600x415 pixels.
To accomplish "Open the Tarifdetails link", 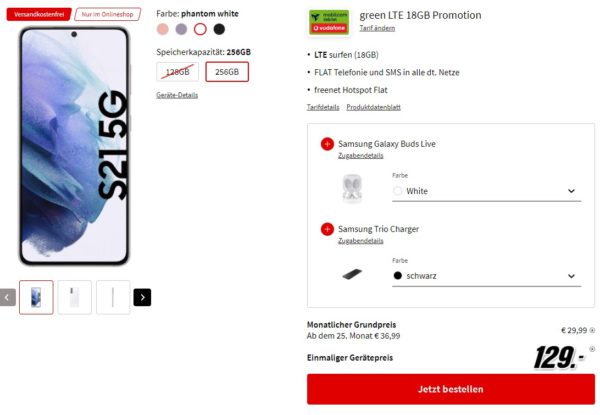I will pyautogui.click(x=323, y=107).
